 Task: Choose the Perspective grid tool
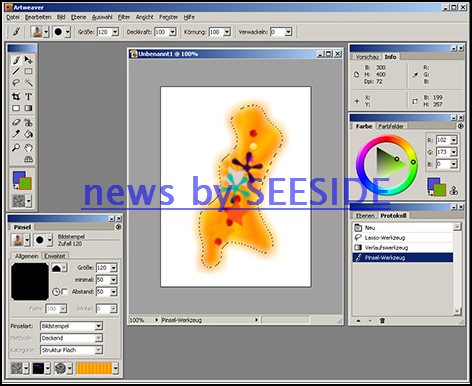pyautogui.click(x=29, y=159)
